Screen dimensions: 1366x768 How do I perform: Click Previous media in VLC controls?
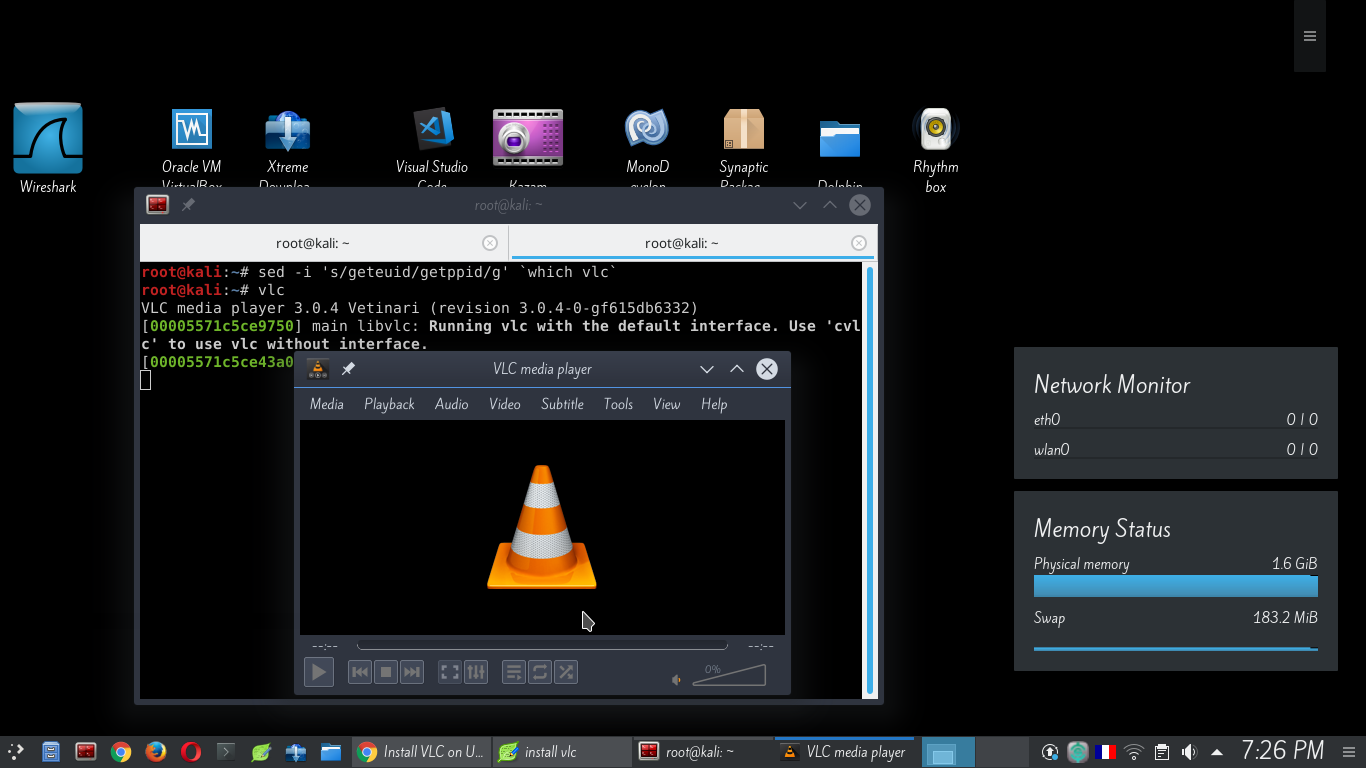coord(360,672)
